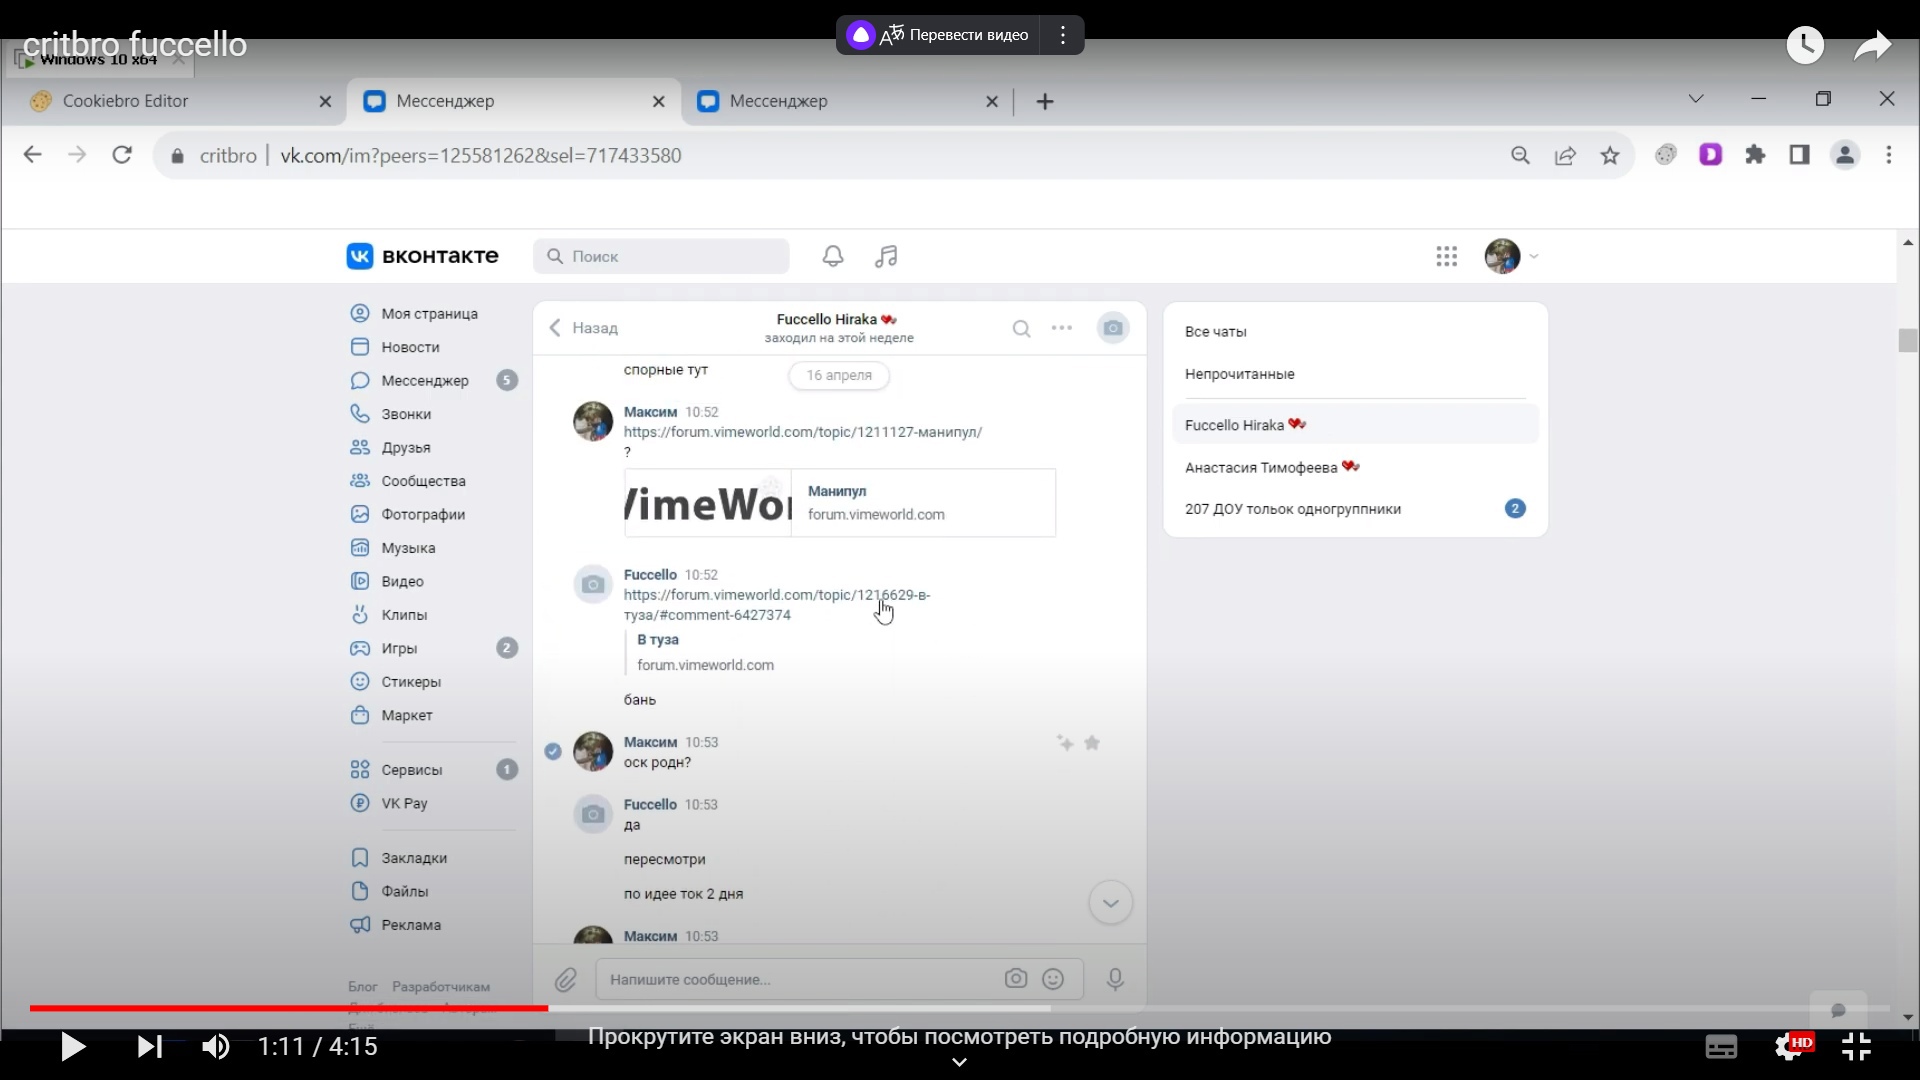Expand the profile avatar dropdown arrow
Image resolution: width=1920 pixels, height=1080 pixels.
[1534, 256]
